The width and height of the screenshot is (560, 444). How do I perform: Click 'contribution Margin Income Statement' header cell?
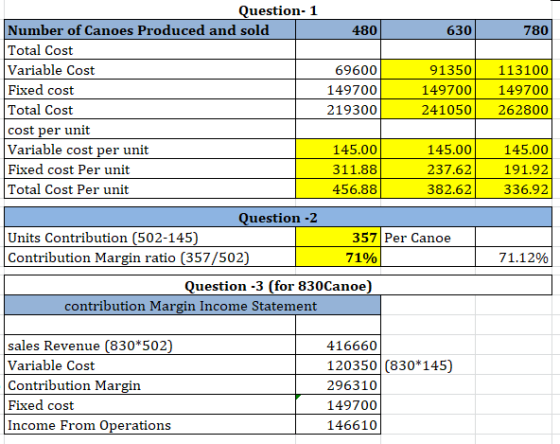tap(192, 305)
